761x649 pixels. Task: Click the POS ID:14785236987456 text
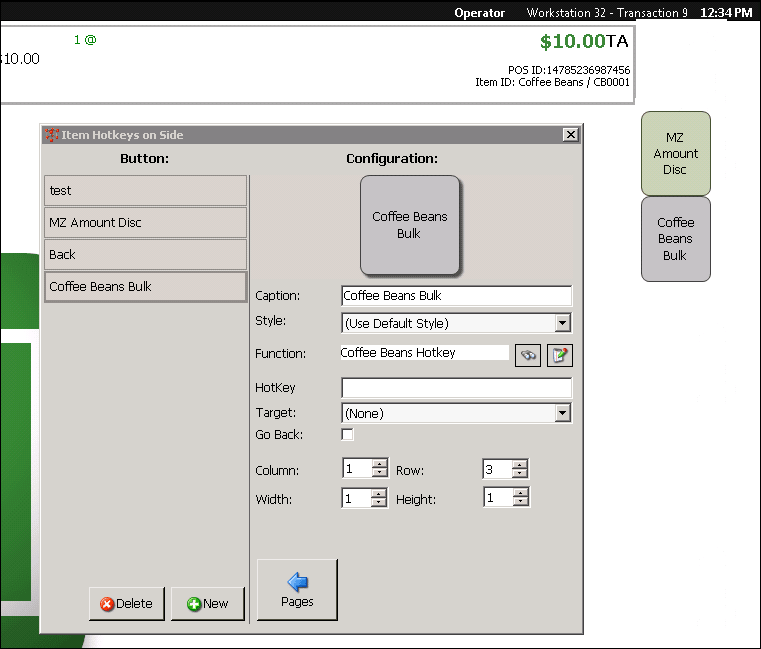[x=569, y=70]
